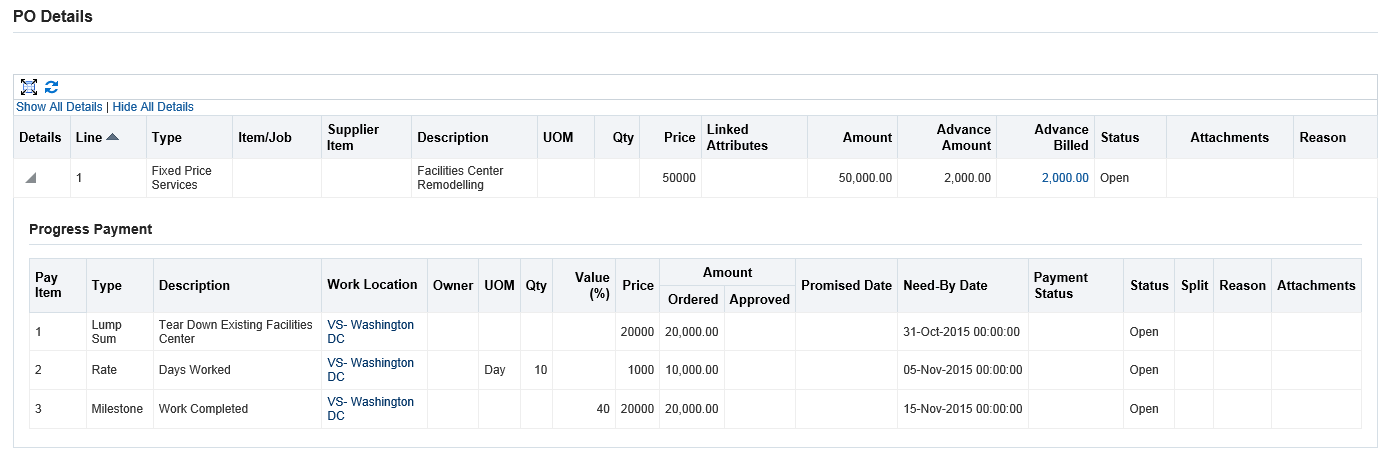Screen dimensions: 1384x468
Task: Click the maximize table (detach) icon
Action: coord(29,87)
